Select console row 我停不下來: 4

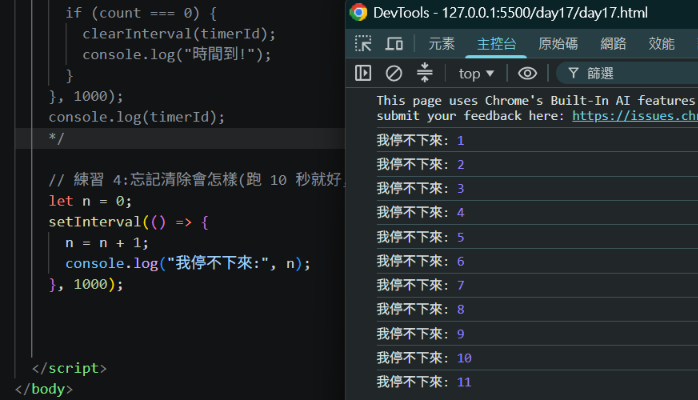coord(537,212)
